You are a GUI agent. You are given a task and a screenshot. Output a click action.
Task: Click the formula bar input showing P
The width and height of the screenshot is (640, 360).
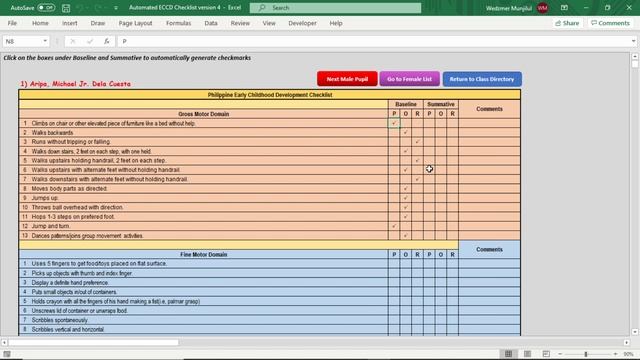point(373,41)
